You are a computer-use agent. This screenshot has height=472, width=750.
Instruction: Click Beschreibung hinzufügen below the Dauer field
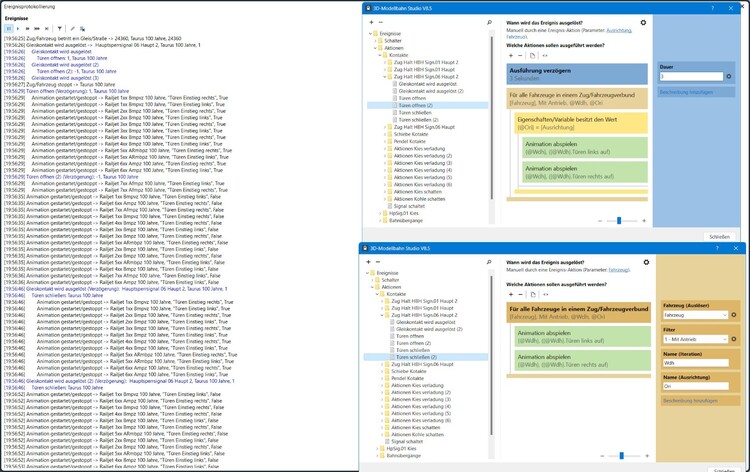pyautogui.click(x=687, y=92)
